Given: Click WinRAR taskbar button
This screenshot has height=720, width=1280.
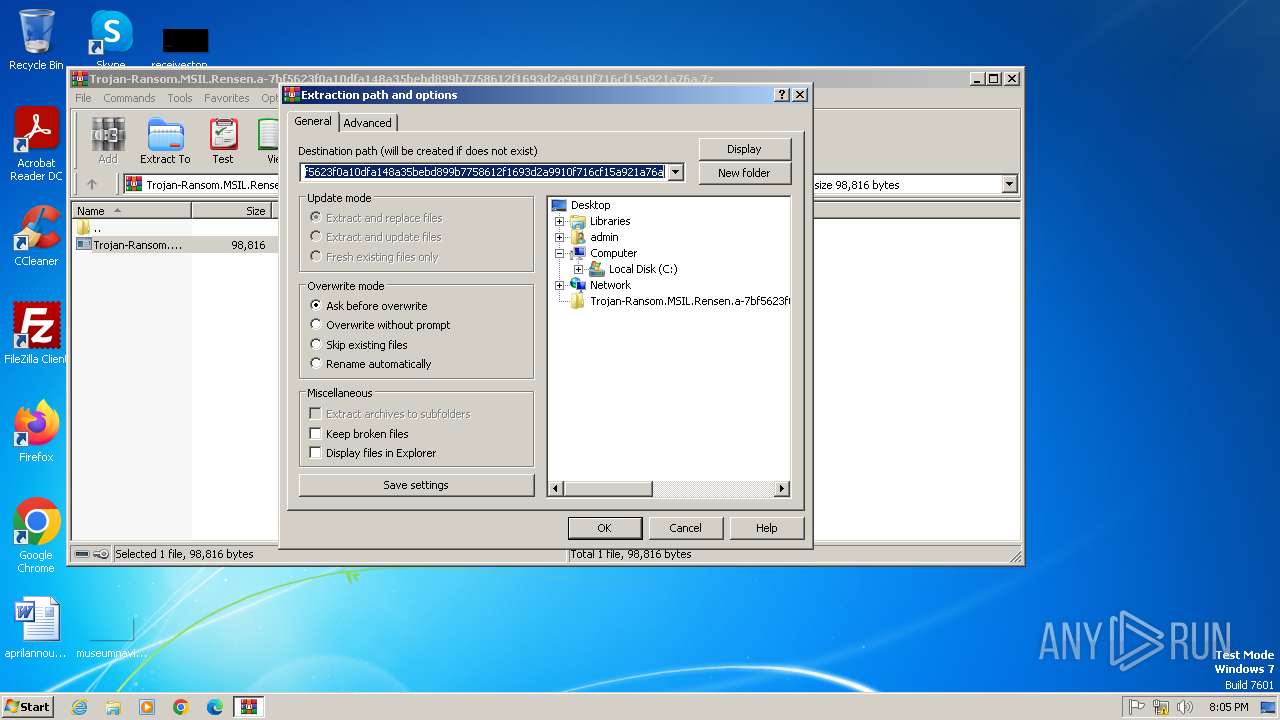Looking at the screenshot, I should click(249, 707).
